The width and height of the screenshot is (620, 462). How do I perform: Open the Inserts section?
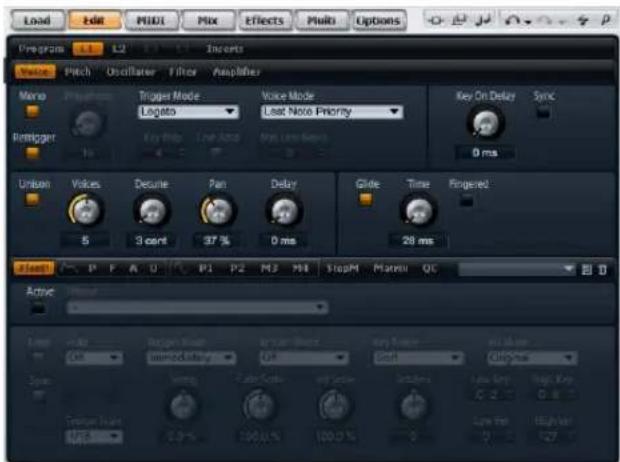[x=225, y=49]
